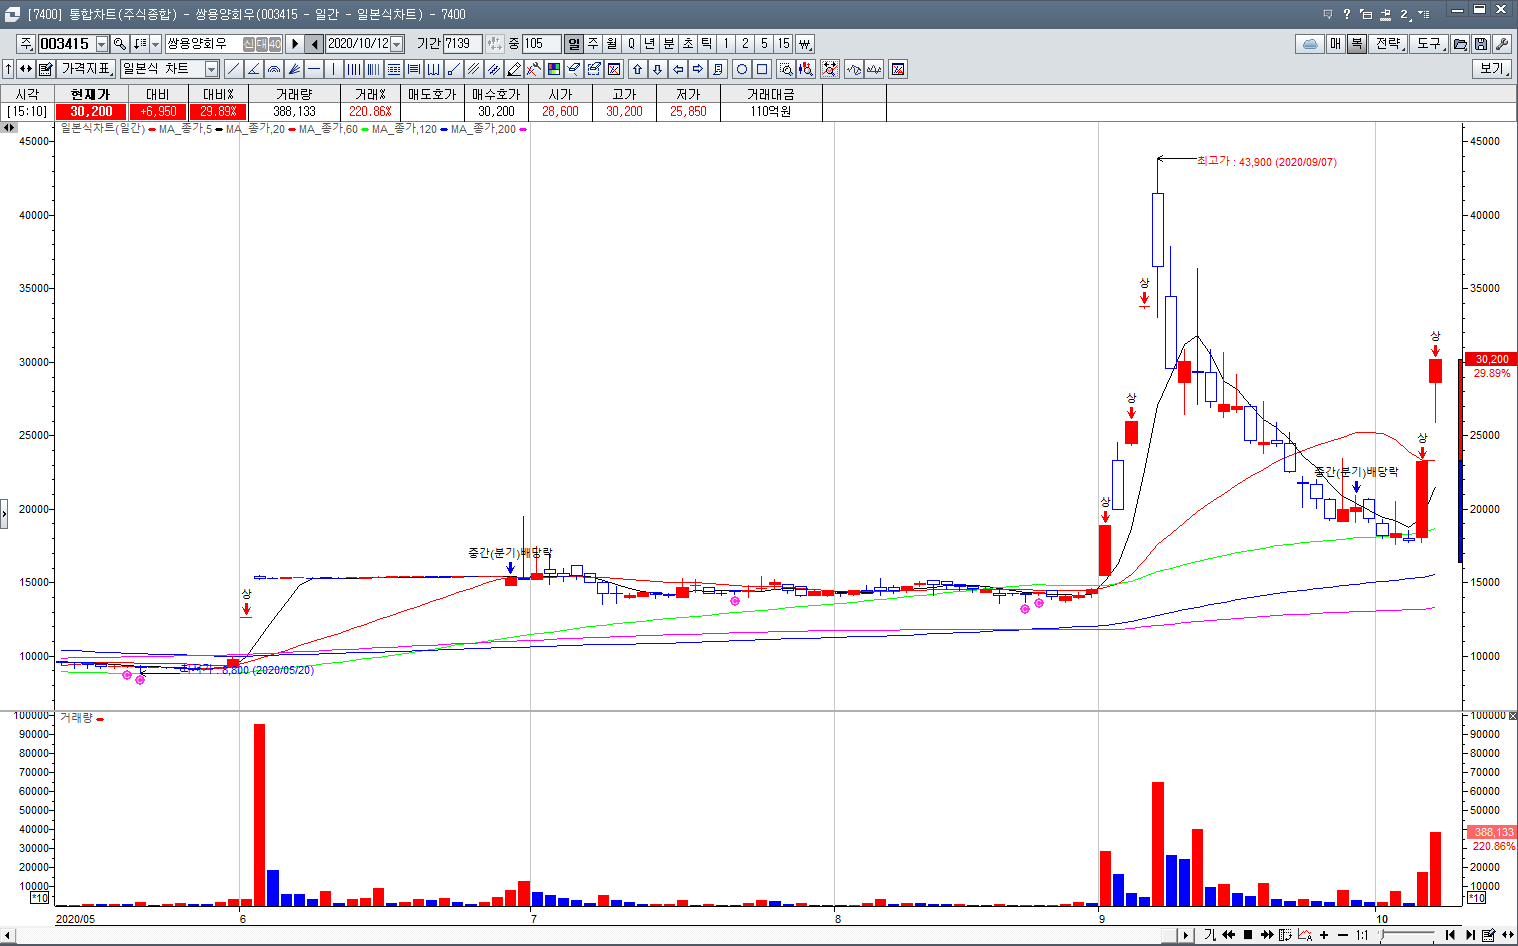1518x946 pixels.
Task: Expand left side panel arrow
Action: [x=4, y=514]
